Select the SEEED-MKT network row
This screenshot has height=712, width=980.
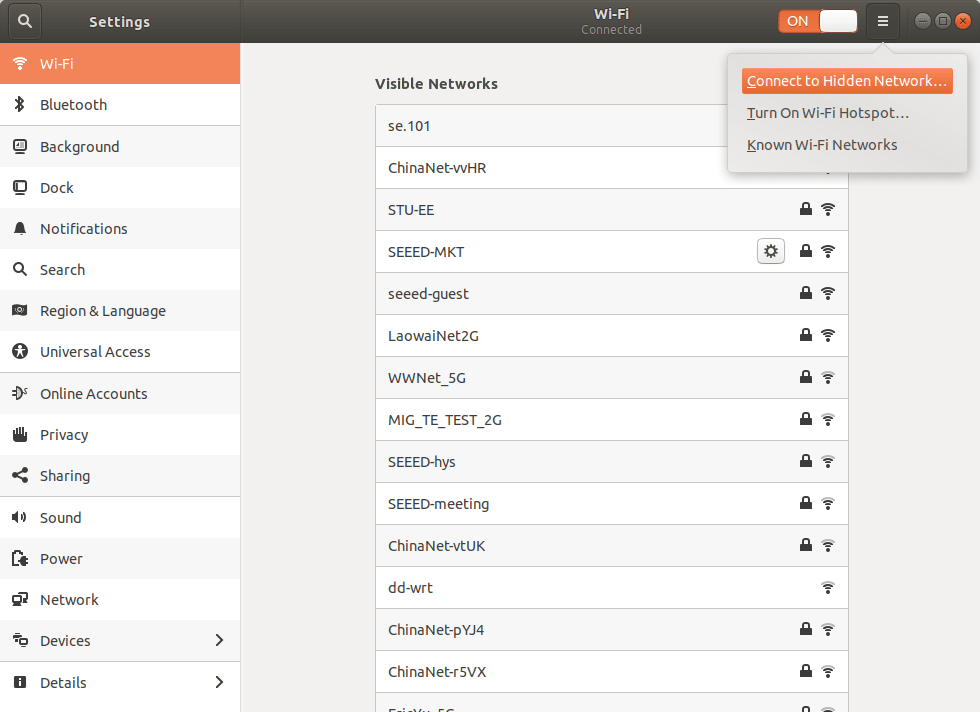click(612, 251)
